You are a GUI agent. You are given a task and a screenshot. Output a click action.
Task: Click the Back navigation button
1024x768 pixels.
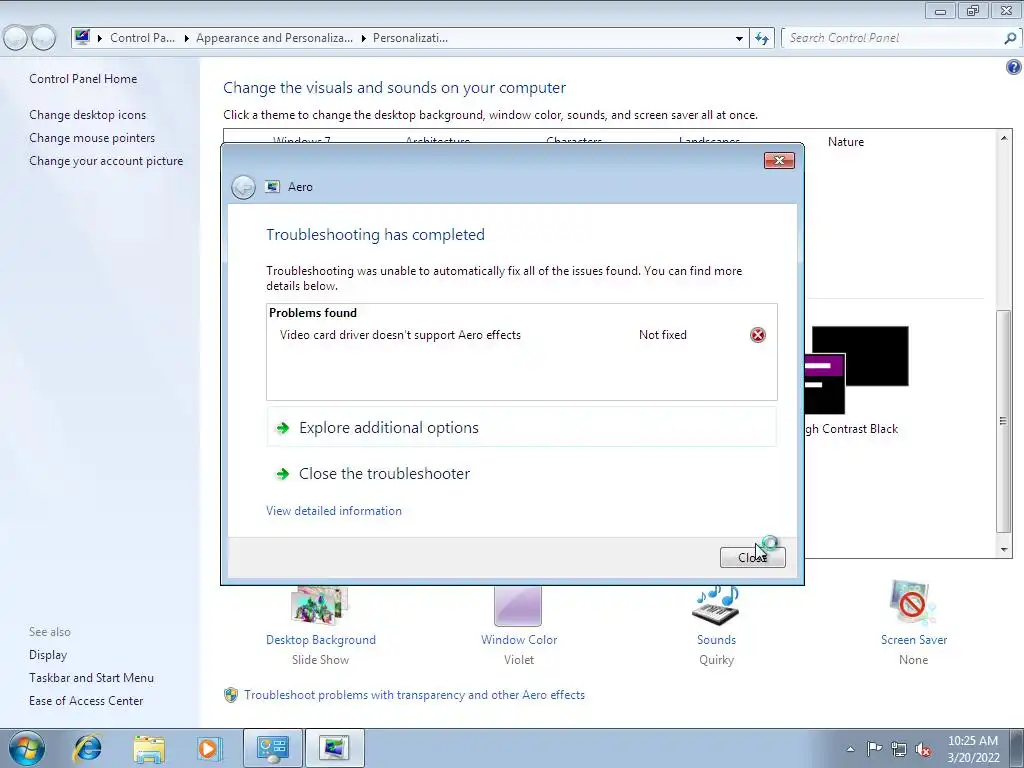click(16, 38)
